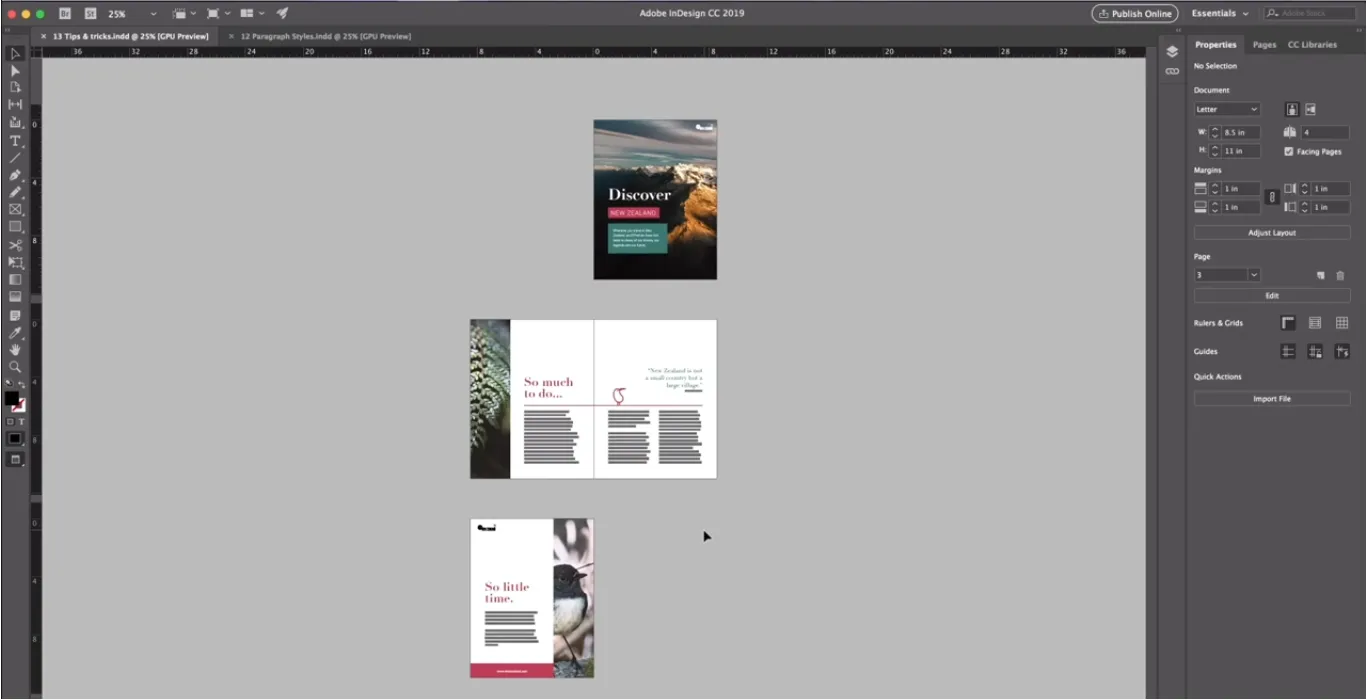The width and height of the screenshot is (1367, 700).
Task: Select the Eyedropper tool
Action: tap(15, 333)
